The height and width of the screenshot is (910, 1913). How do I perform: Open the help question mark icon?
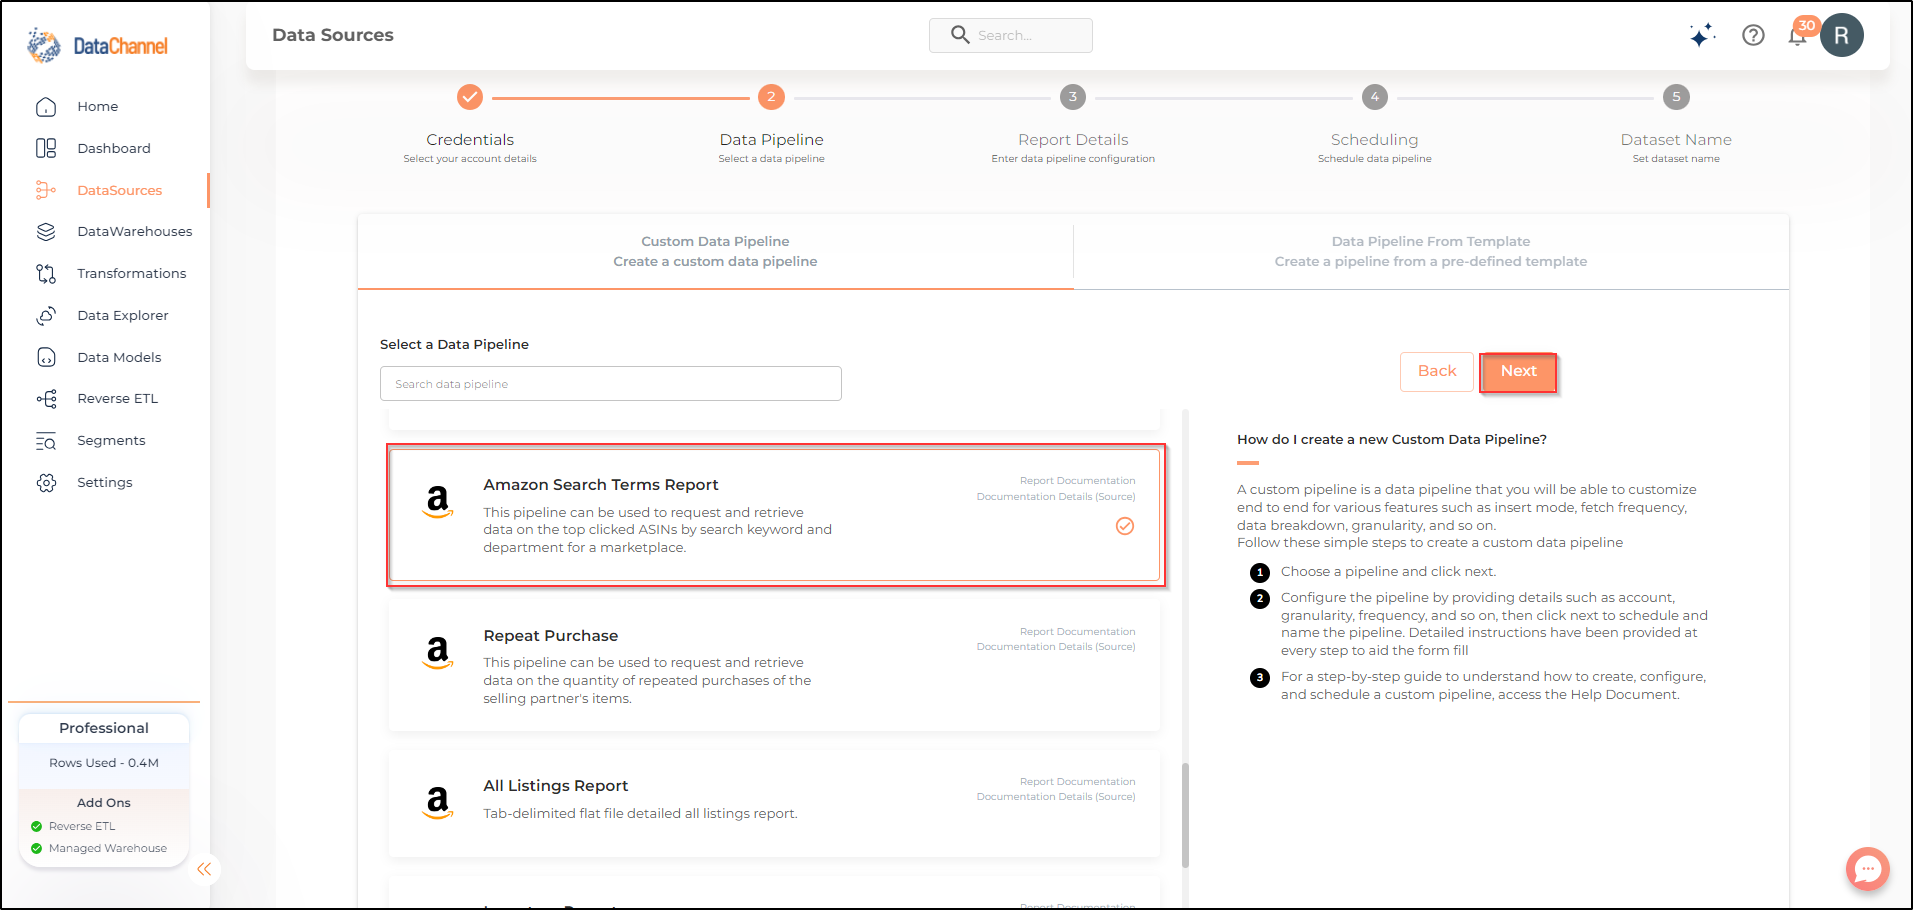click(x=1753, y=35)
